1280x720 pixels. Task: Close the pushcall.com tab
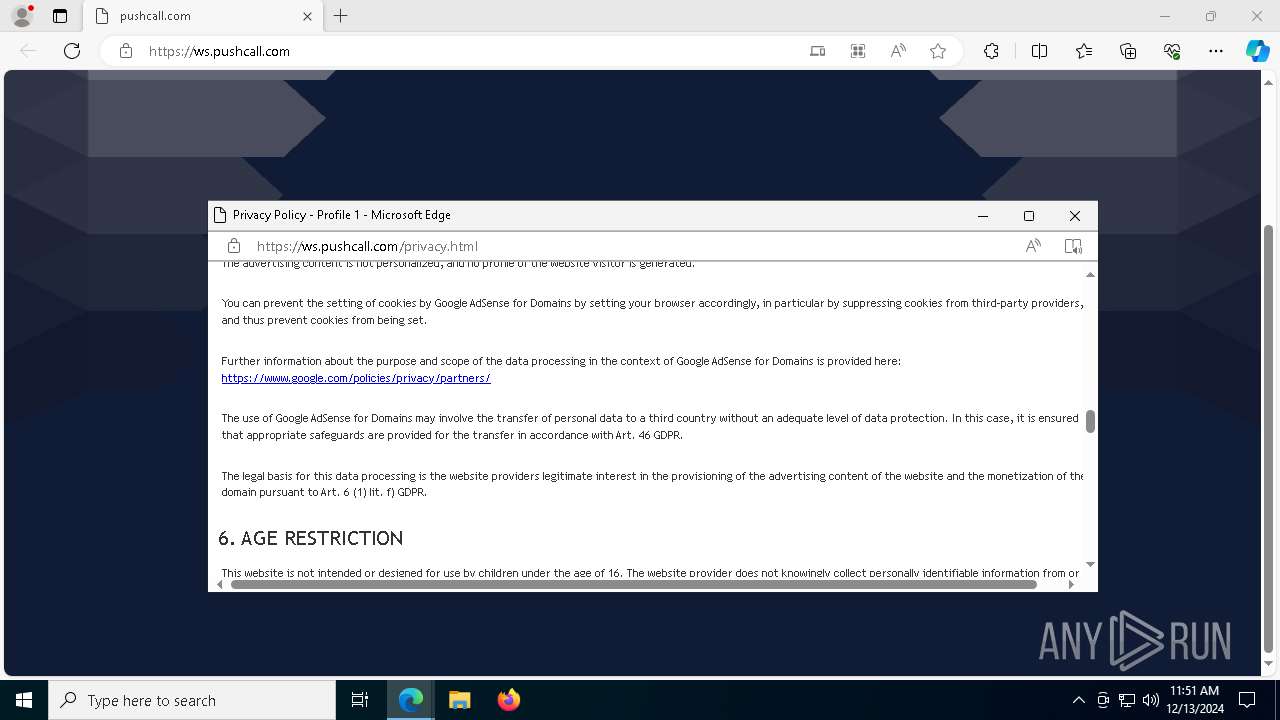point(307,16)
